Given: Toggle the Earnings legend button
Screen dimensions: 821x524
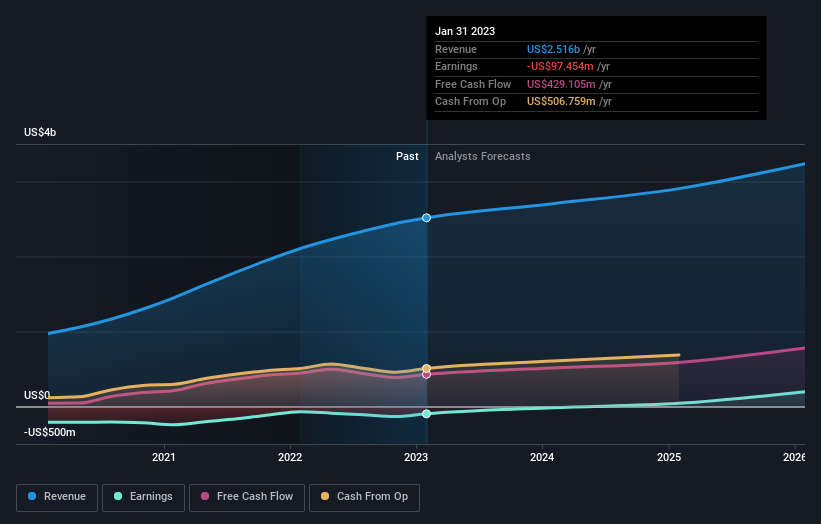Looking at the screenshot, I should [143, 497].
